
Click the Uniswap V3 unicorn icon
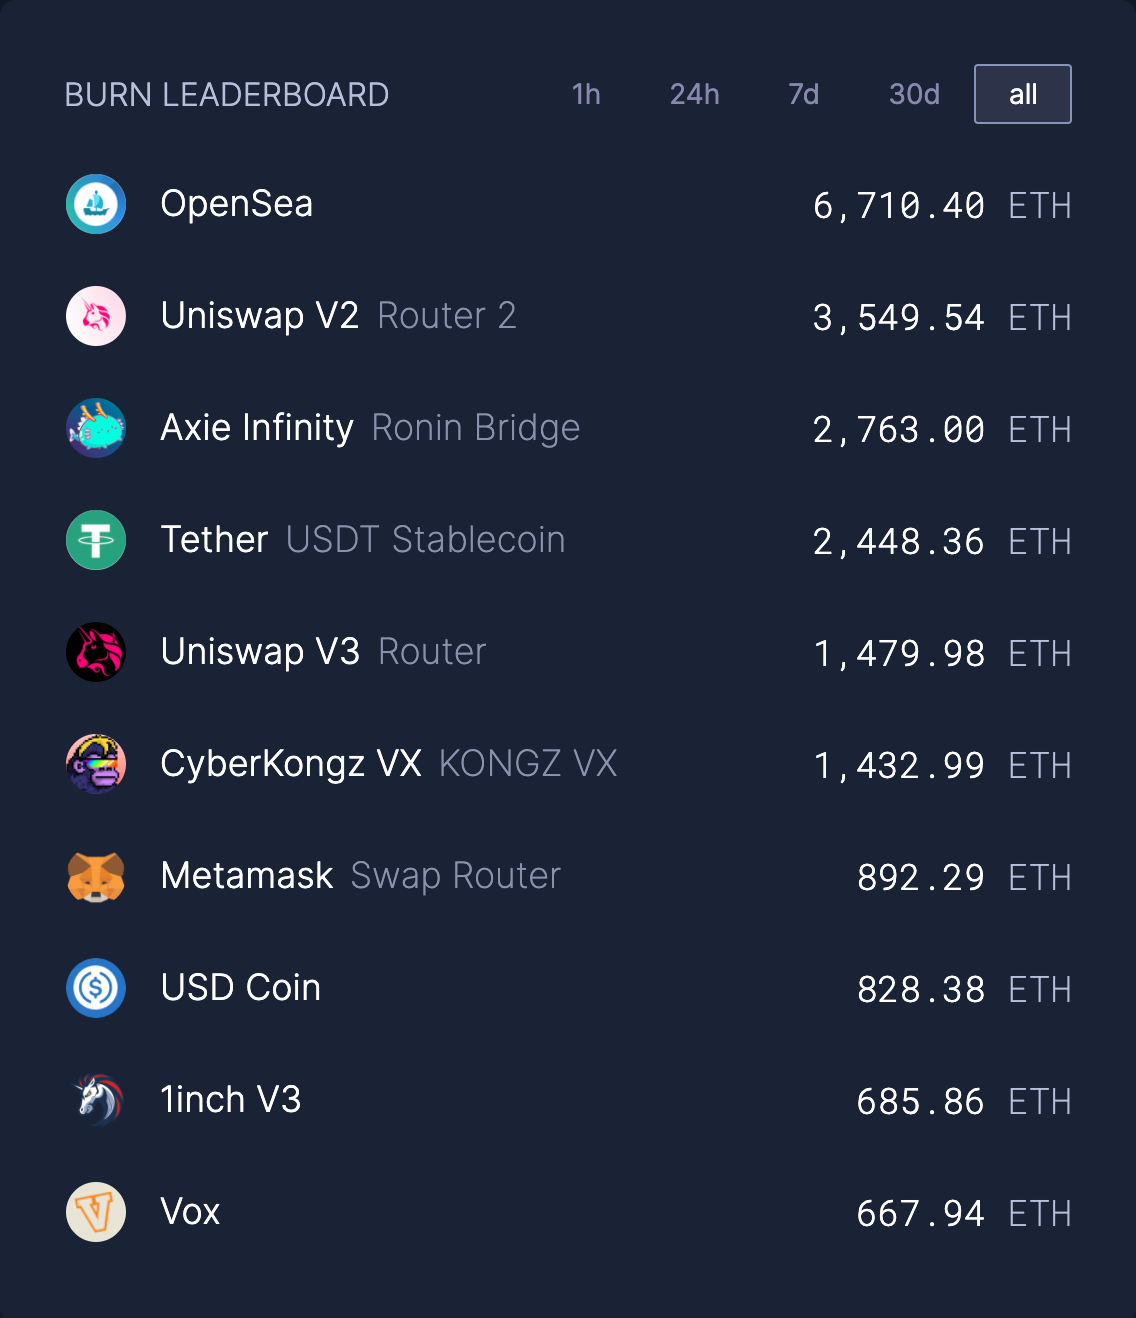pyautogui.click(x=96, y=652)
